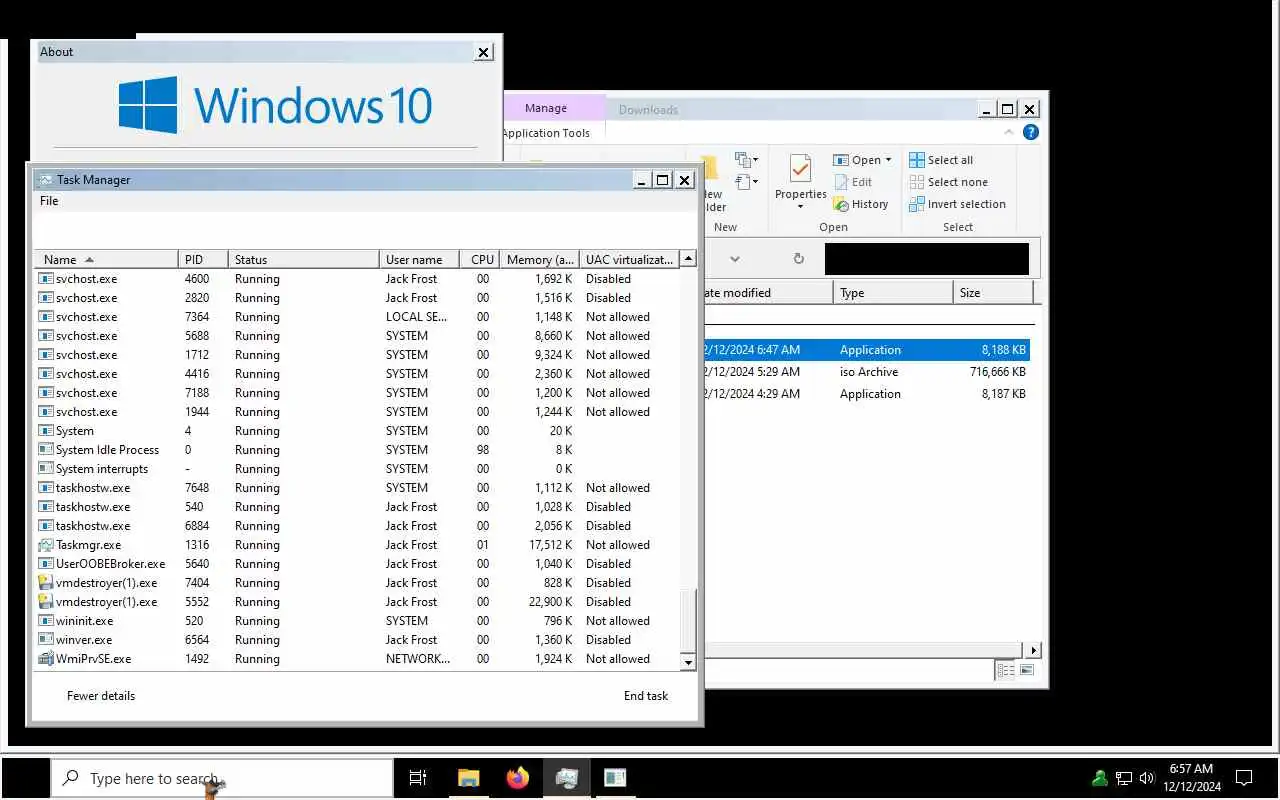Click Task Manager scrollbar down arrow

[x=688, y=662]
